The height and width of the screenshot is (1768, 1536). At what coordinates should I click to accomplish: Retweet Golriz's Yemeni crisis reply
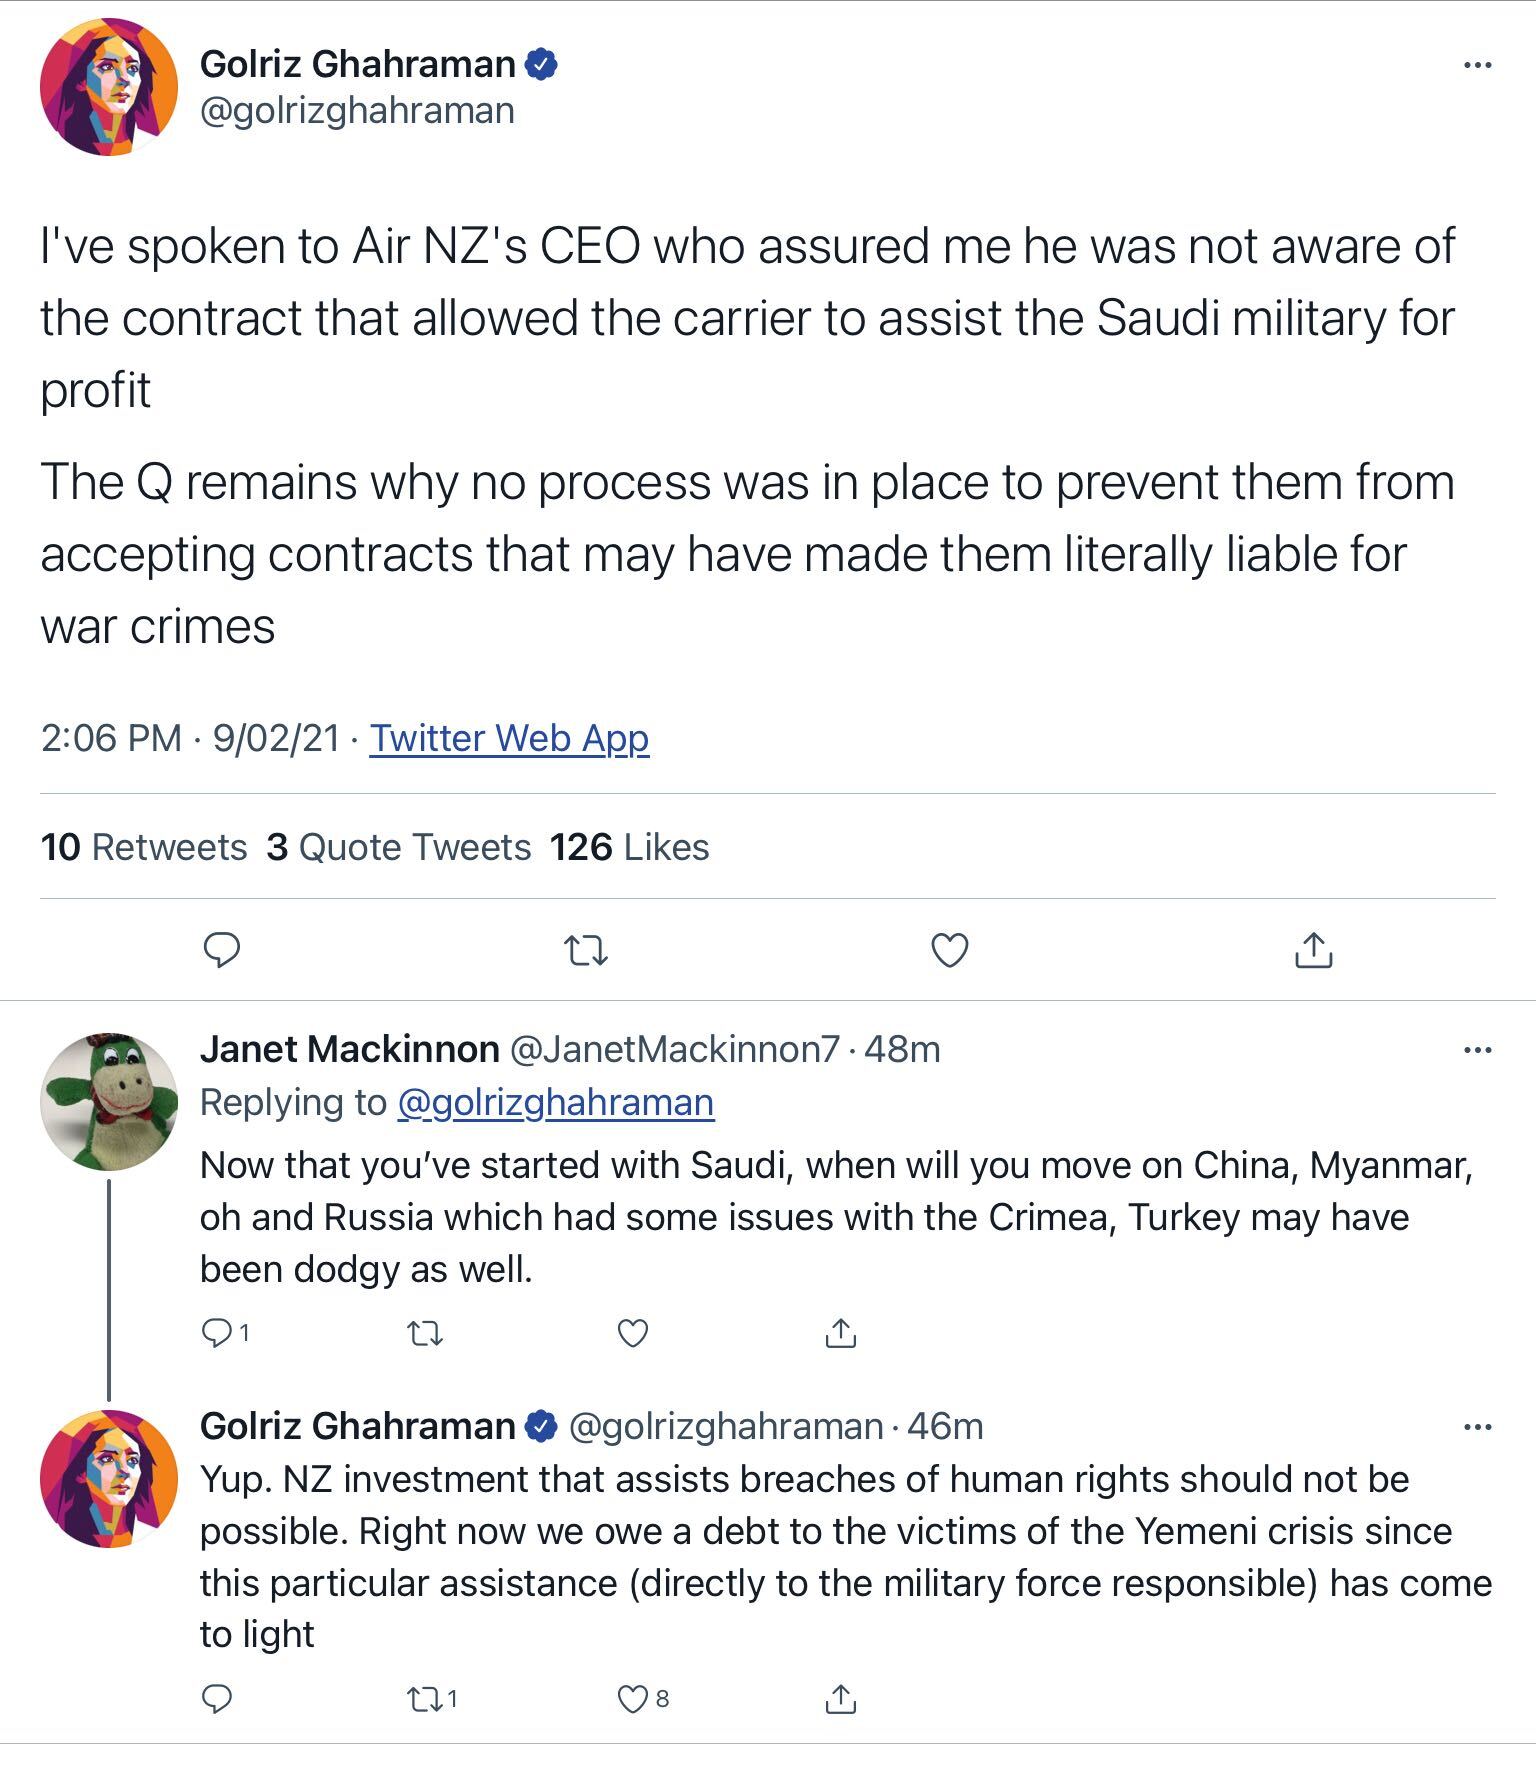tap(425, 1698)
